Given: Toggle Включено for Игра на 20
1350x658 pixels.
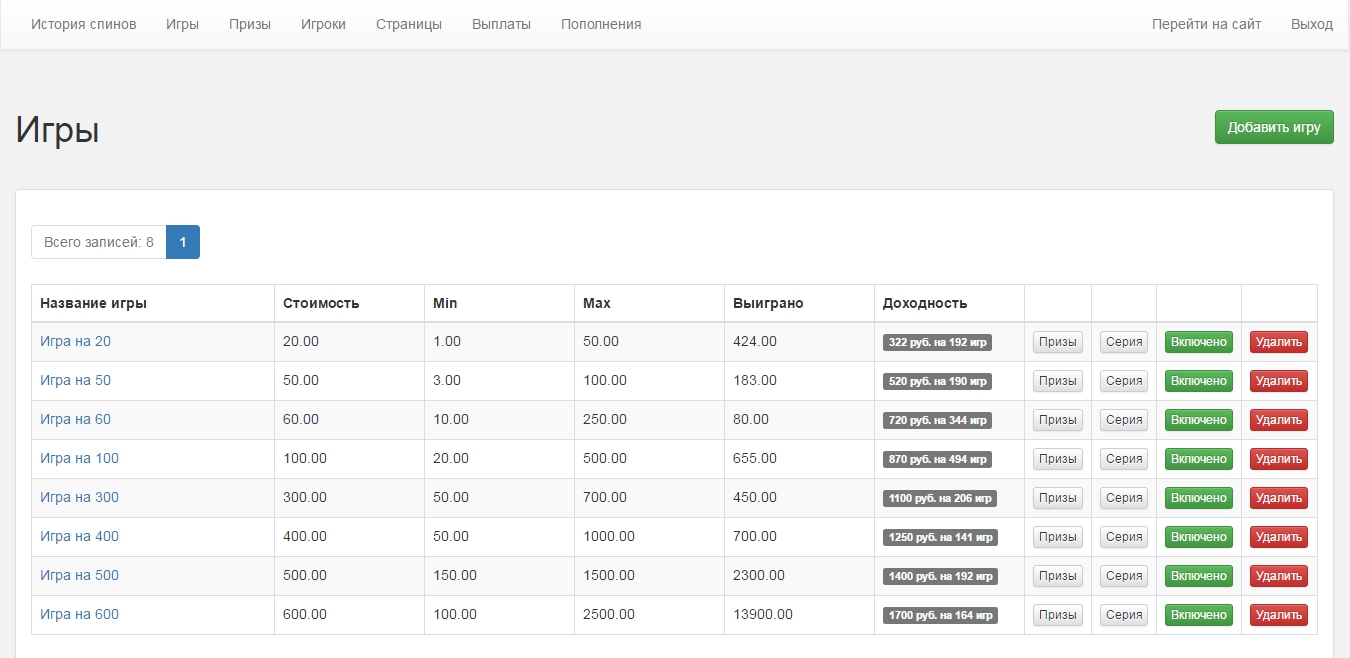Looking at the screenshot, I should click(x=1198, y=342).
